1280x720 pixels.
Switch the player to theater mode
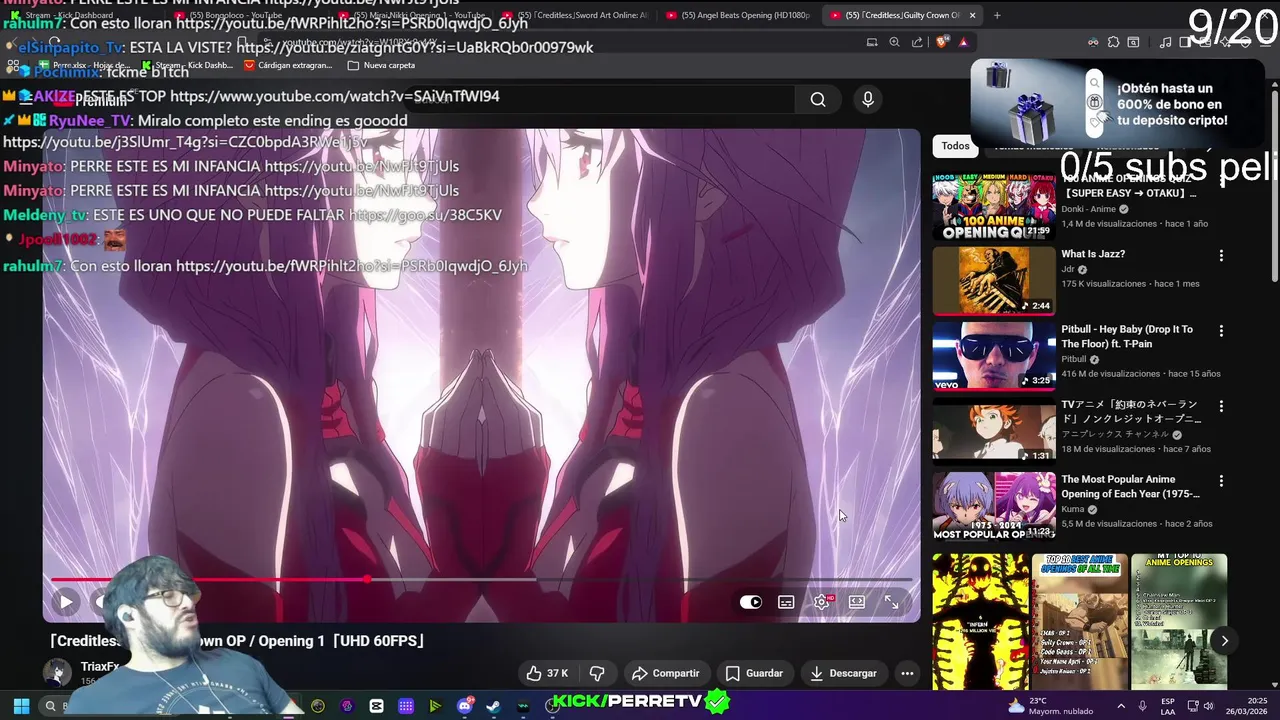point(857,602)
